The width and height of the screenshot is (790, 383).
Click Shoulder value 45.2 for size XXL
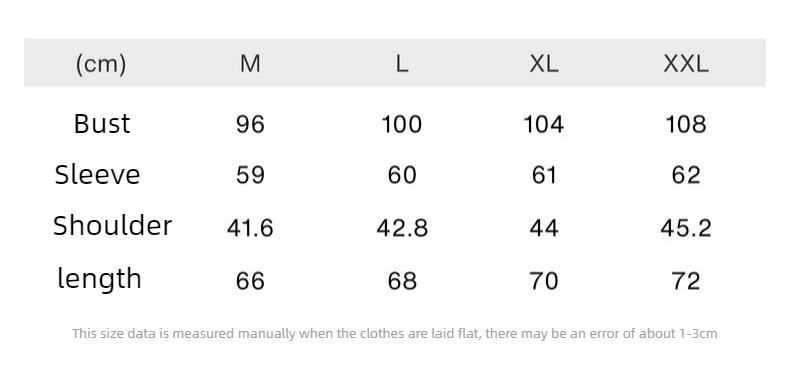686,228
